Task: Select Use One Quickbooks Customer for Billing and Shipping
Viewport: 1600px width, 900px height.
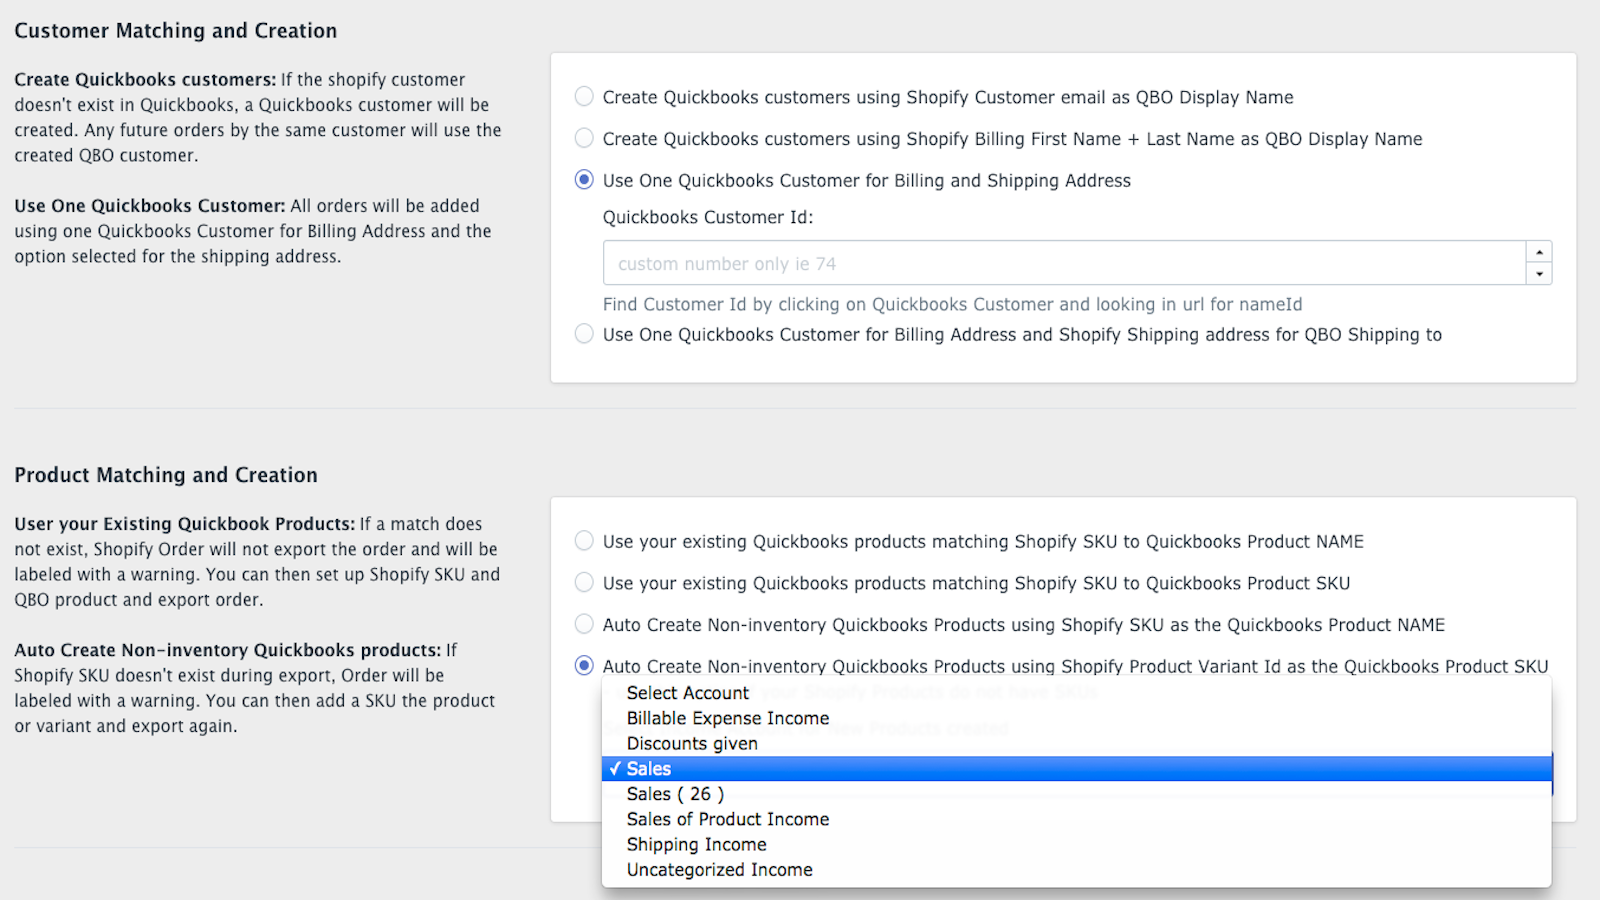Action: pos(584,180)
